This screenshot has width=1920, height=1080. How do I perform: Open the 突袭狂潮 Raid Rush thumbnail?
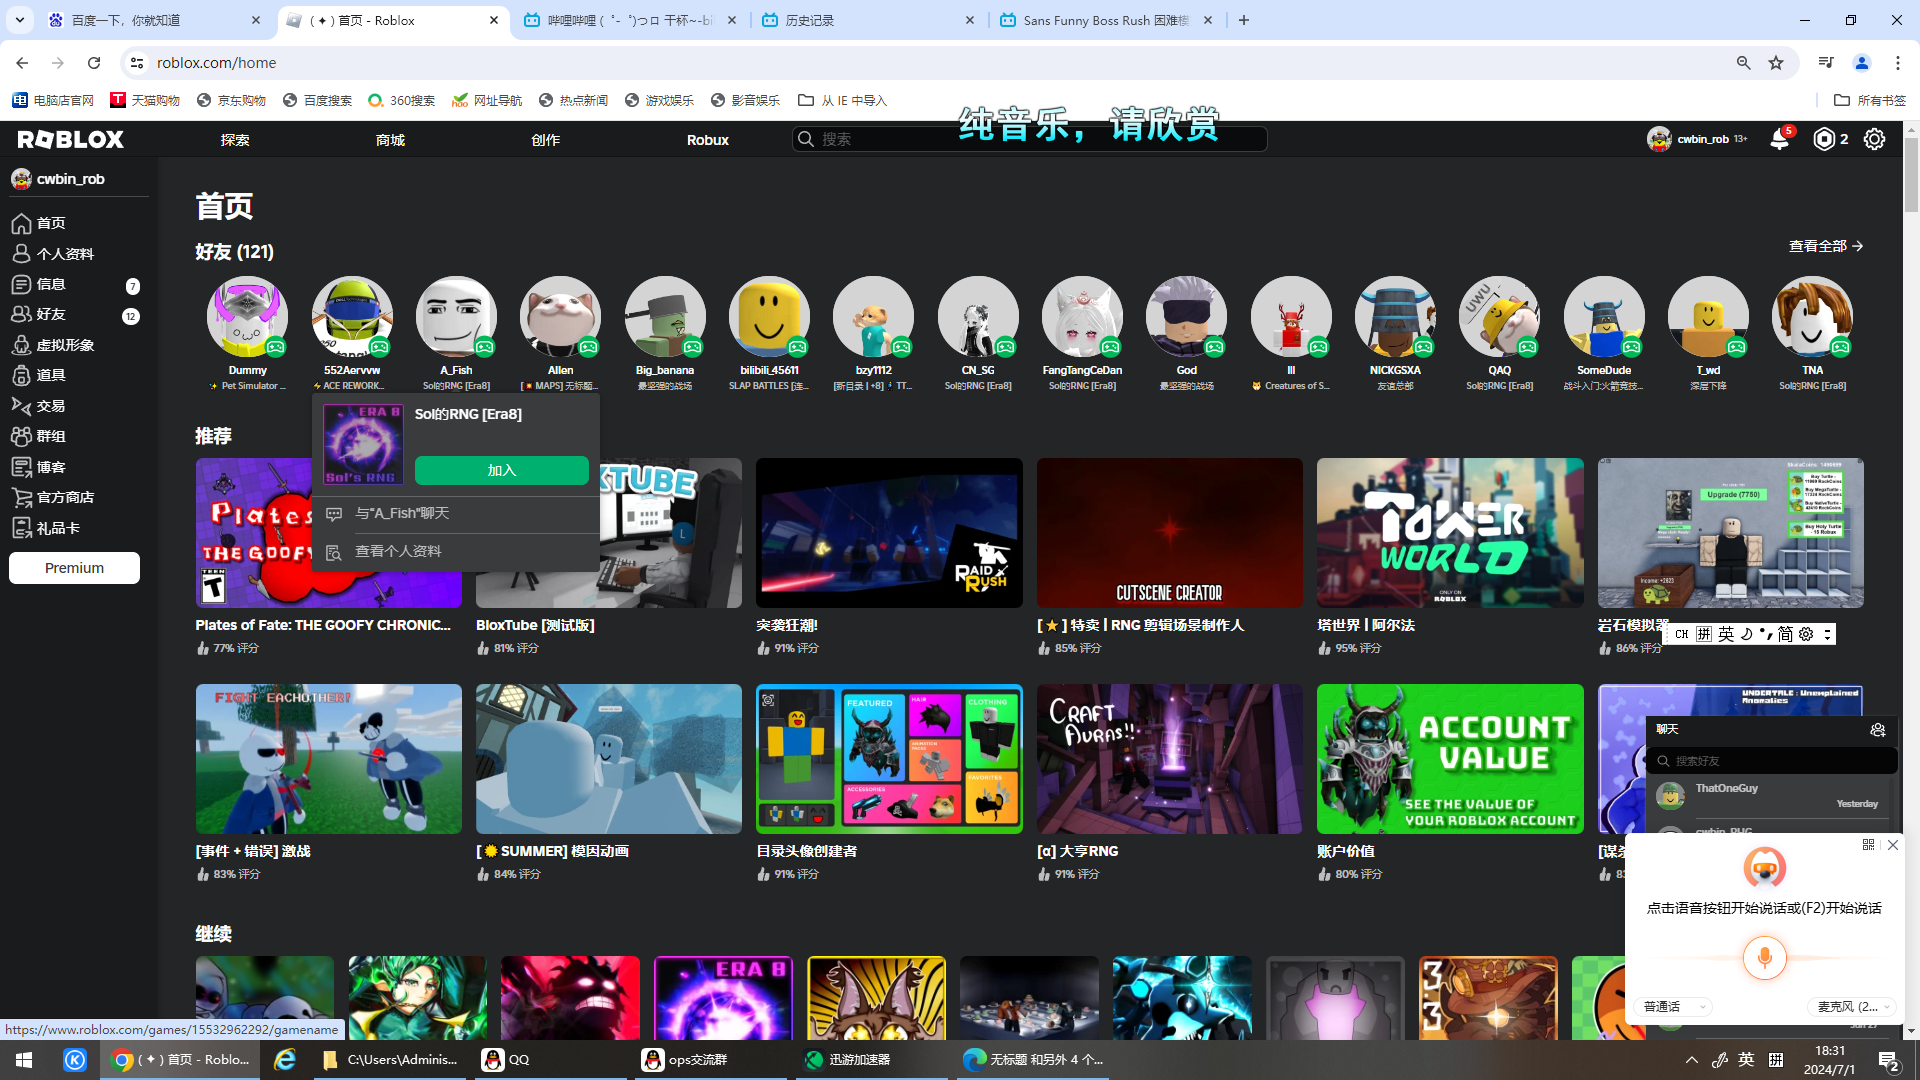coord(889,533)
